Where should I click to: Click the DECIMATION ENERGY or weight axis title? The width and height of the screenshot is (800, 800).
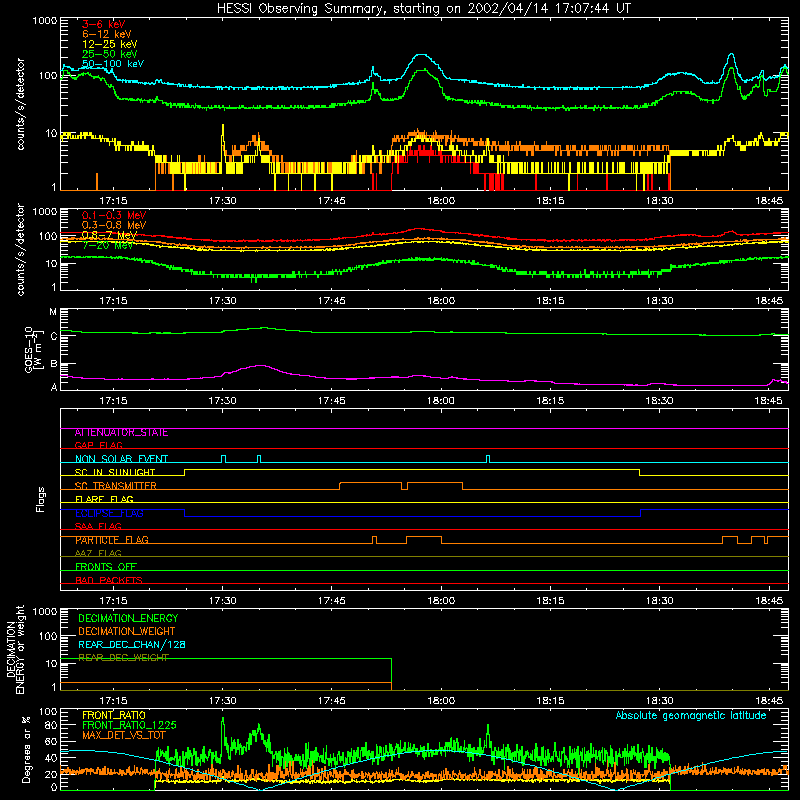click(x=15, y=649)
